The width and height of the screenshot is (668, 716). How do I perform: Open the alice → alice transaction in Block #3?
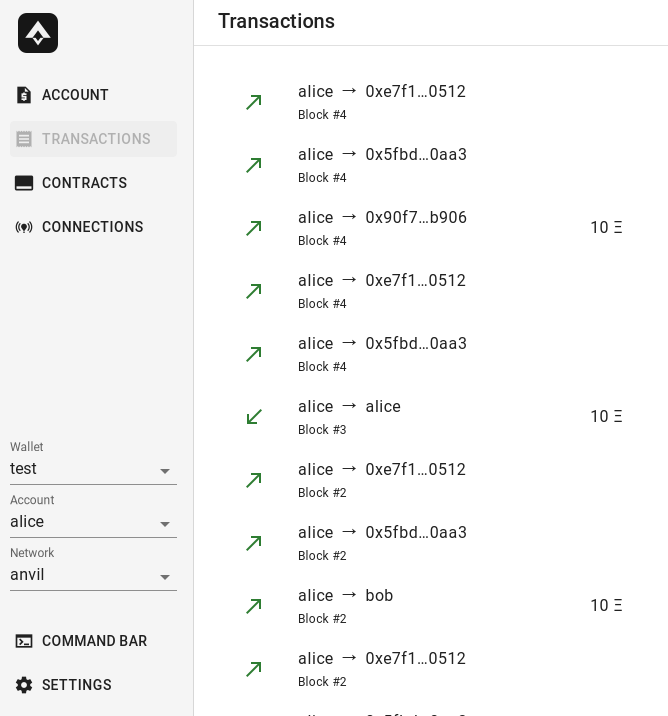coord(430,416)
